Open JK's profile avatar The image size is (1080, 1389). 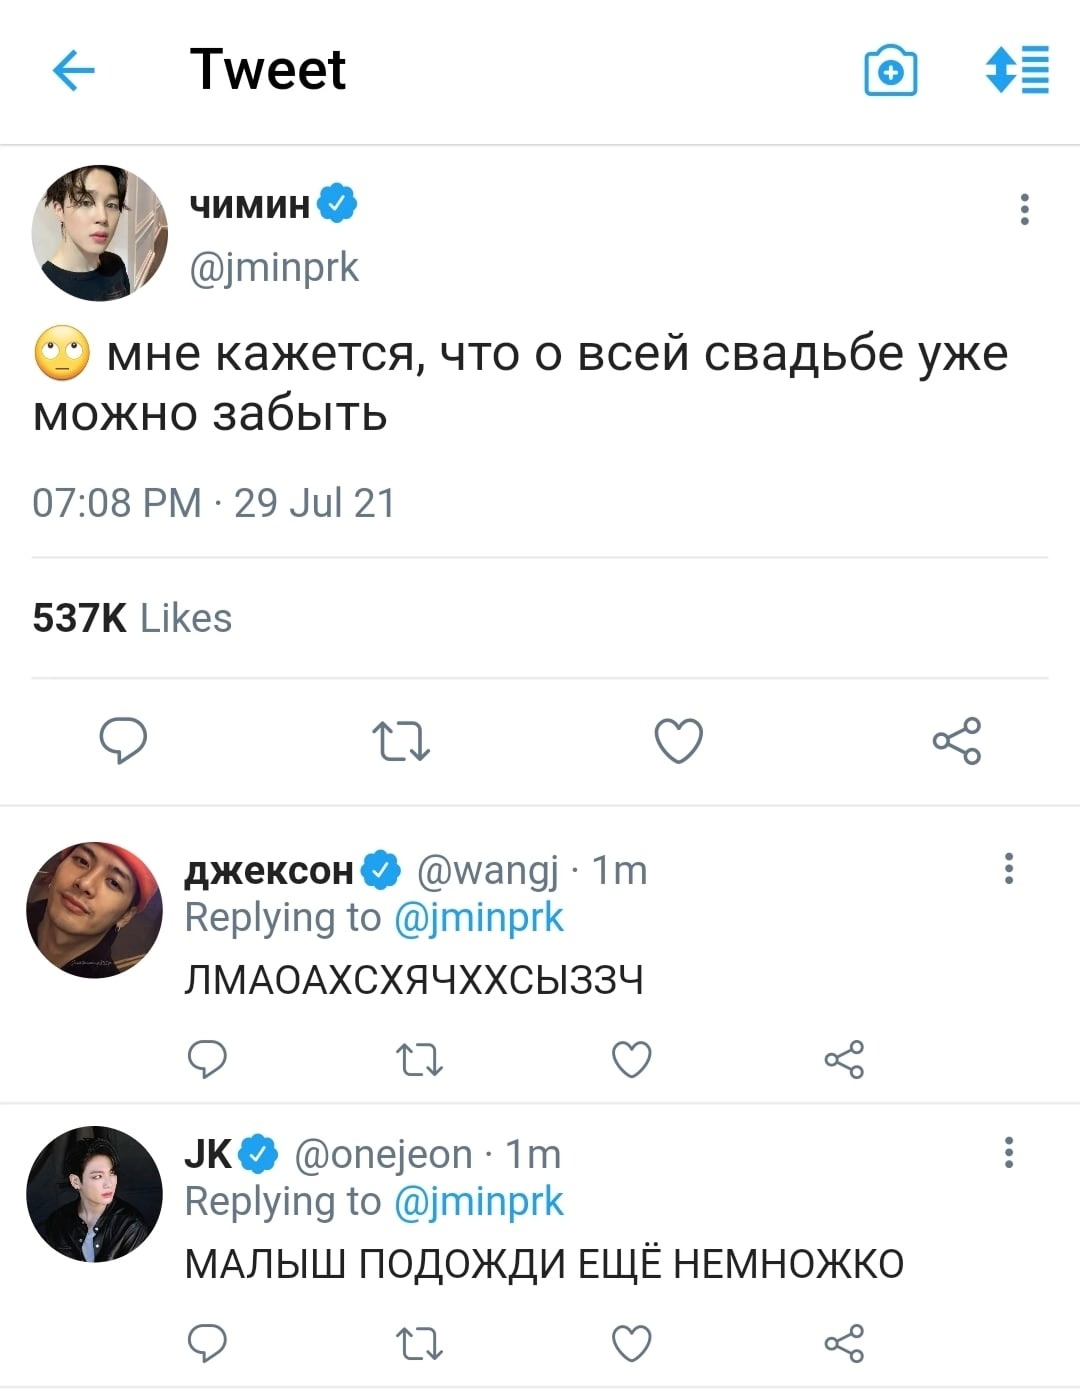click(95, 1194)
